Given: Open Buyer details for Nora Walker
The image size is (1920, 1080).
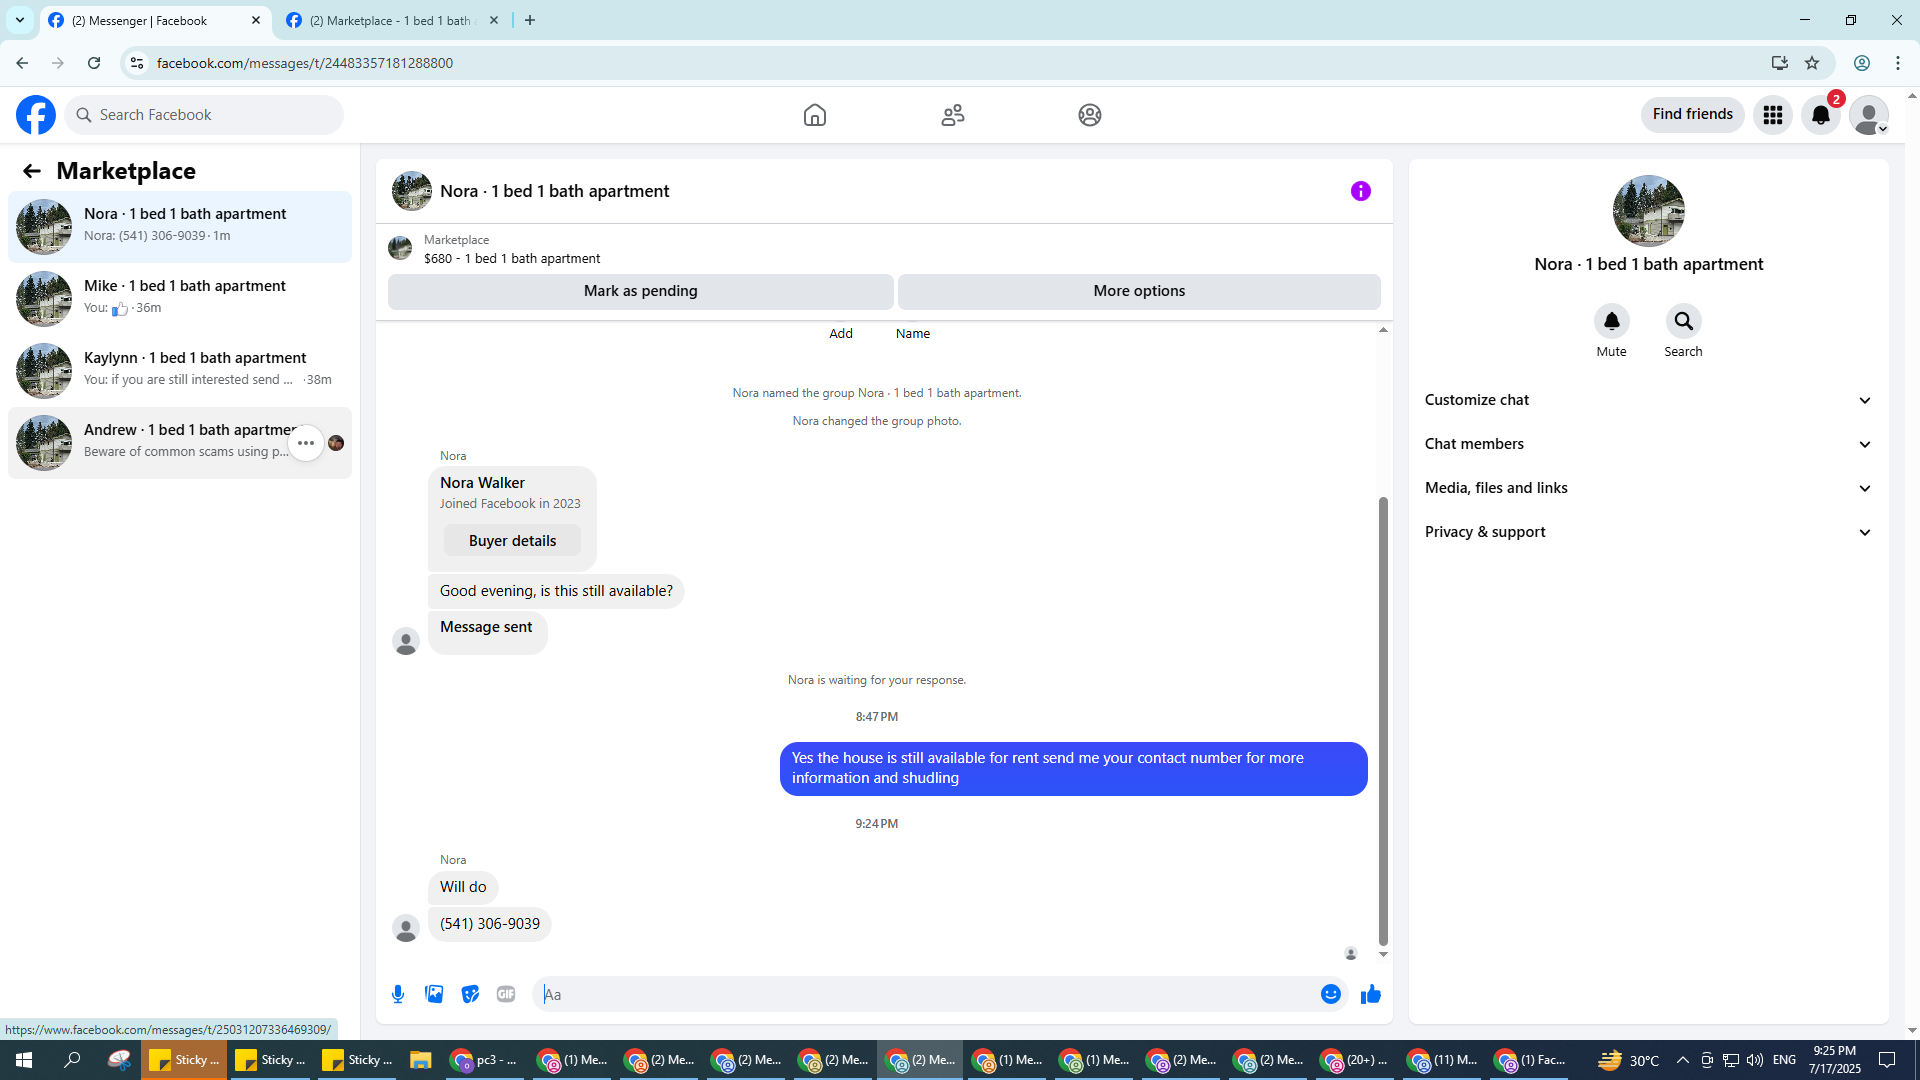Looking at the screenshot, I should [512, 541].
